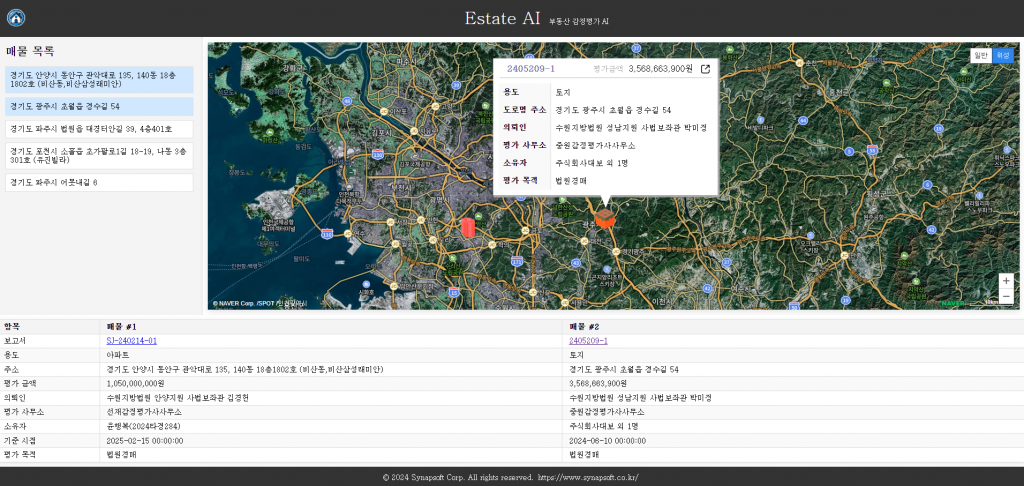Click popup value 3,568,663,900원

[x=660, y=69]
